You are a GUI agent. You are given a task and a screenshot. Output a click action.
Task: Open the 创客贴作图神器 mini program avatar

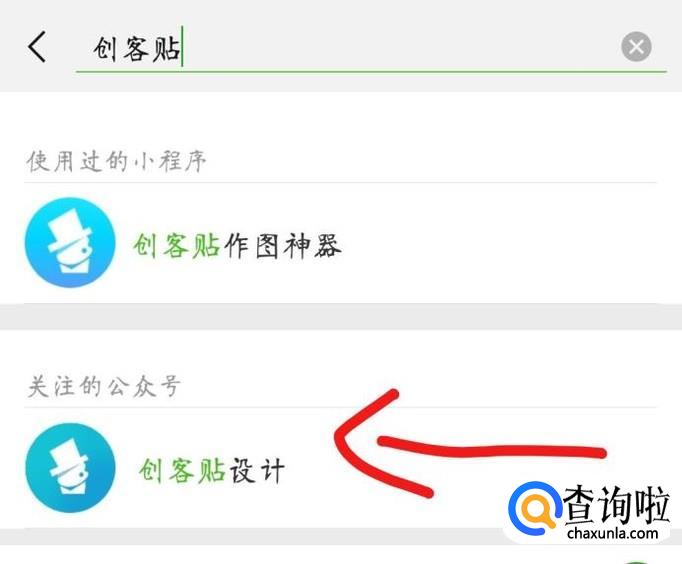tap(70, 243)
